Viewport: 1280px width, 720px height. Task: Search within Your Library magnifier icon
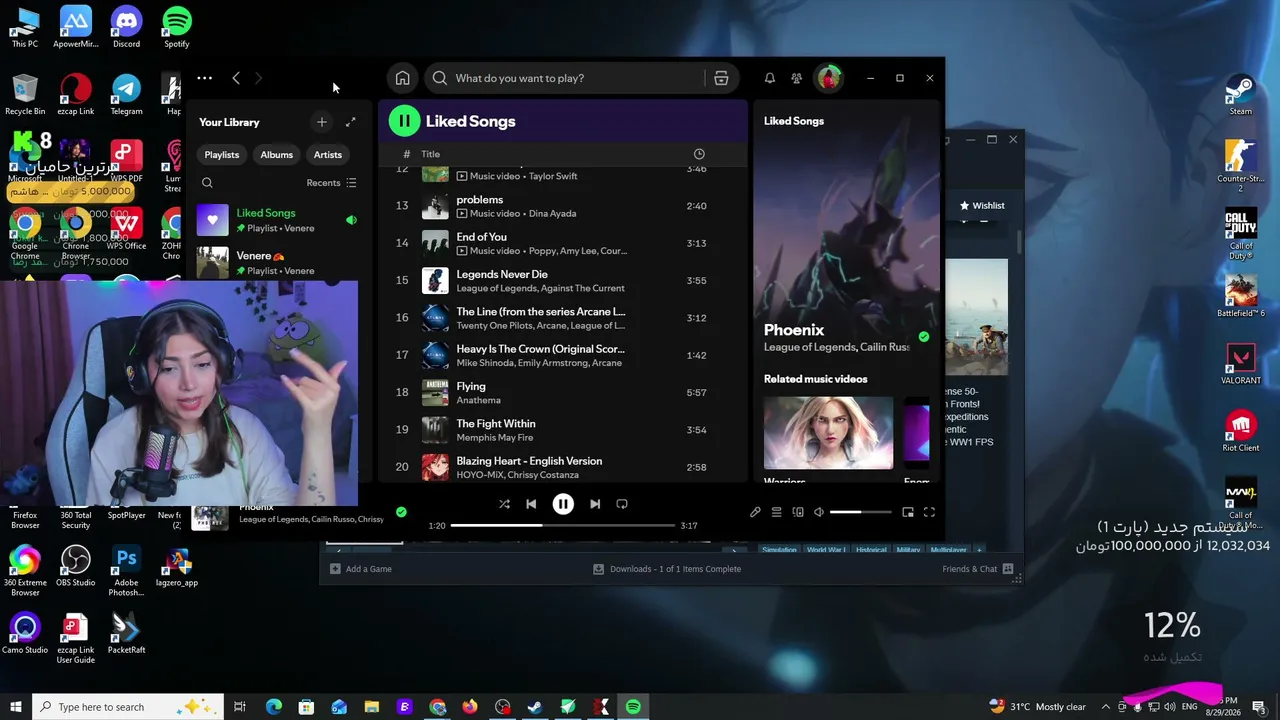click(x=207, y=183)
